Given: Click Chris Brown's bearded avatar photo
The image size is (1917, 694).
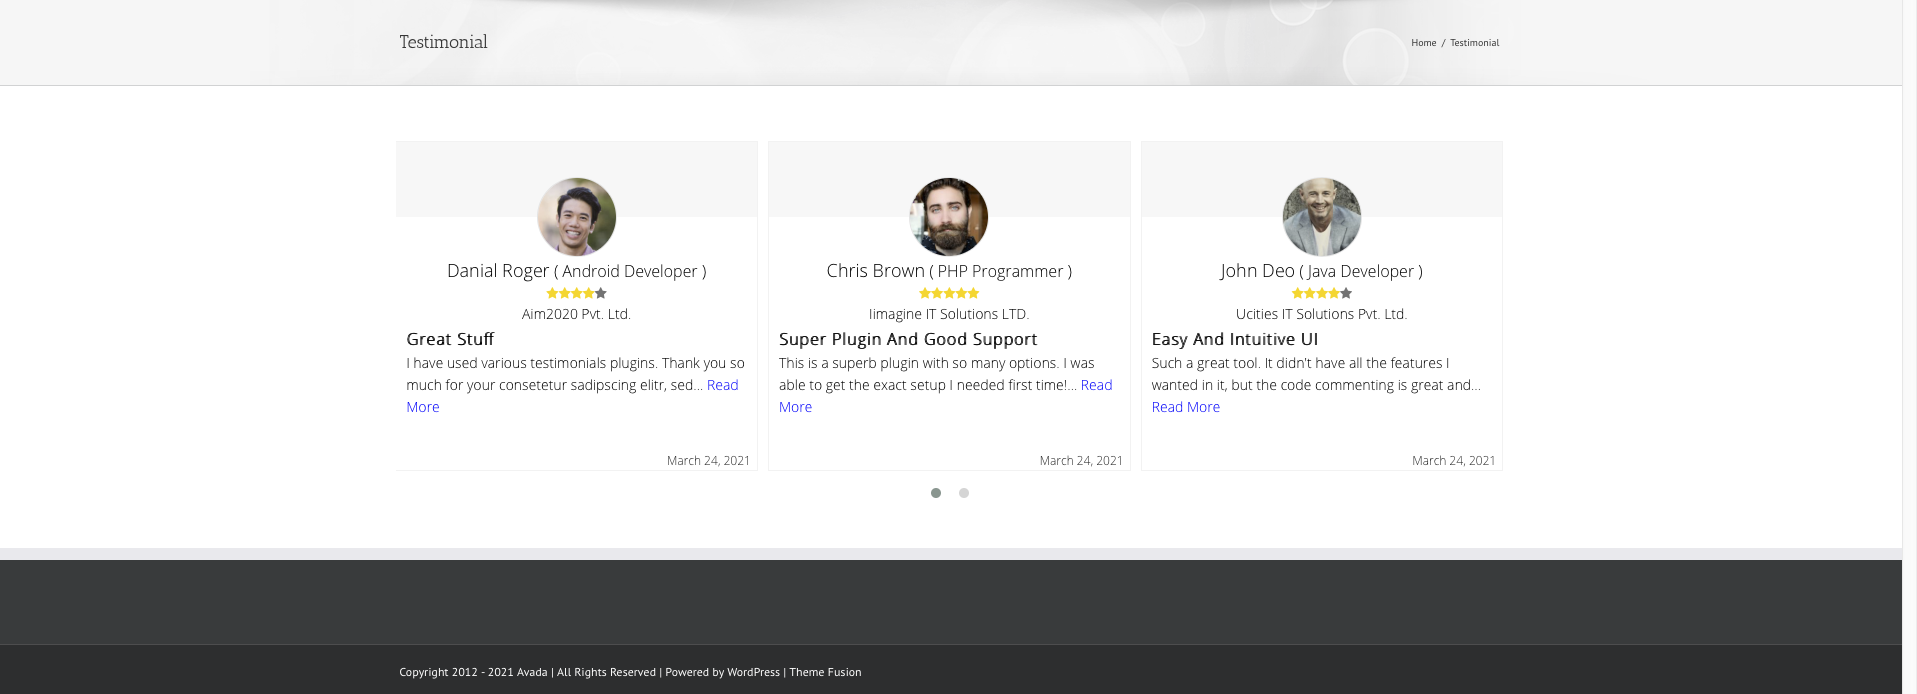Looking at the screenshot, I should (948, 217).
